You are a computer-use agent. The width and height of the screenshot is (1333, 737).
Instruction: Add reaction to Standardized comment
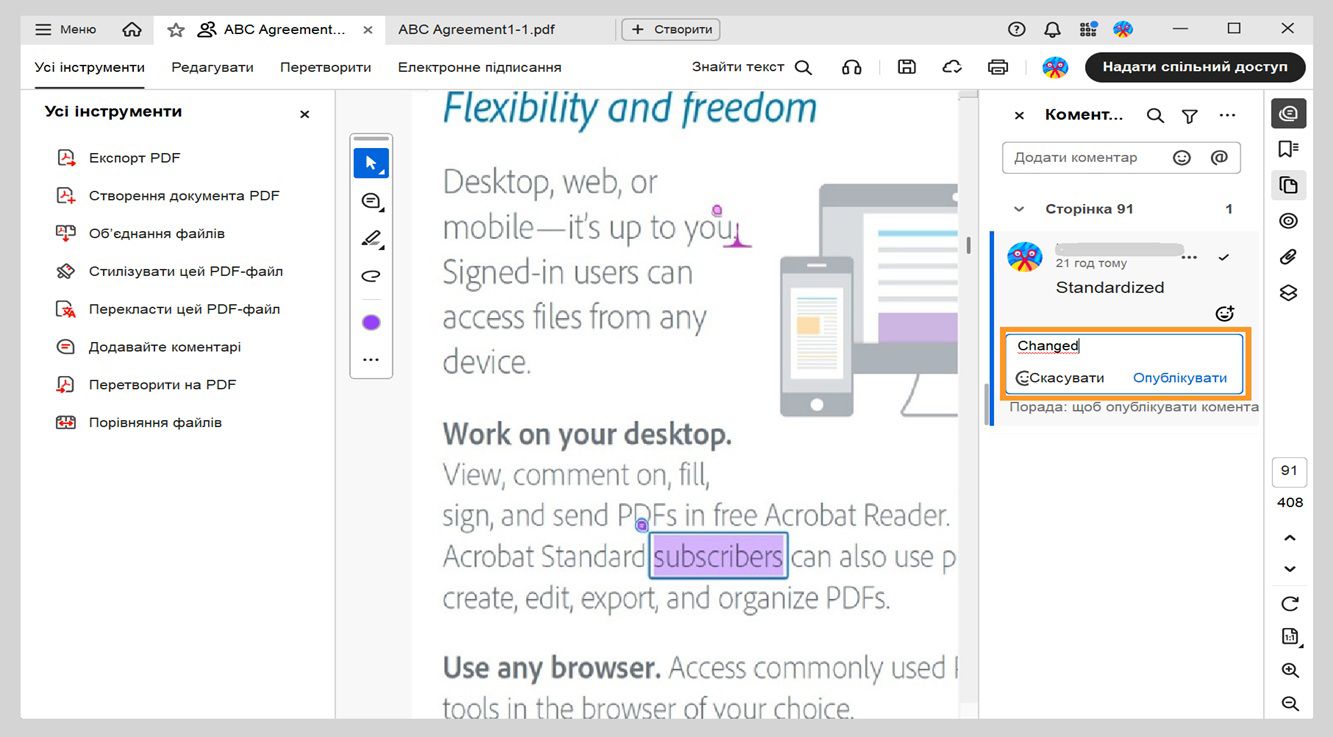coord(1224,314)
